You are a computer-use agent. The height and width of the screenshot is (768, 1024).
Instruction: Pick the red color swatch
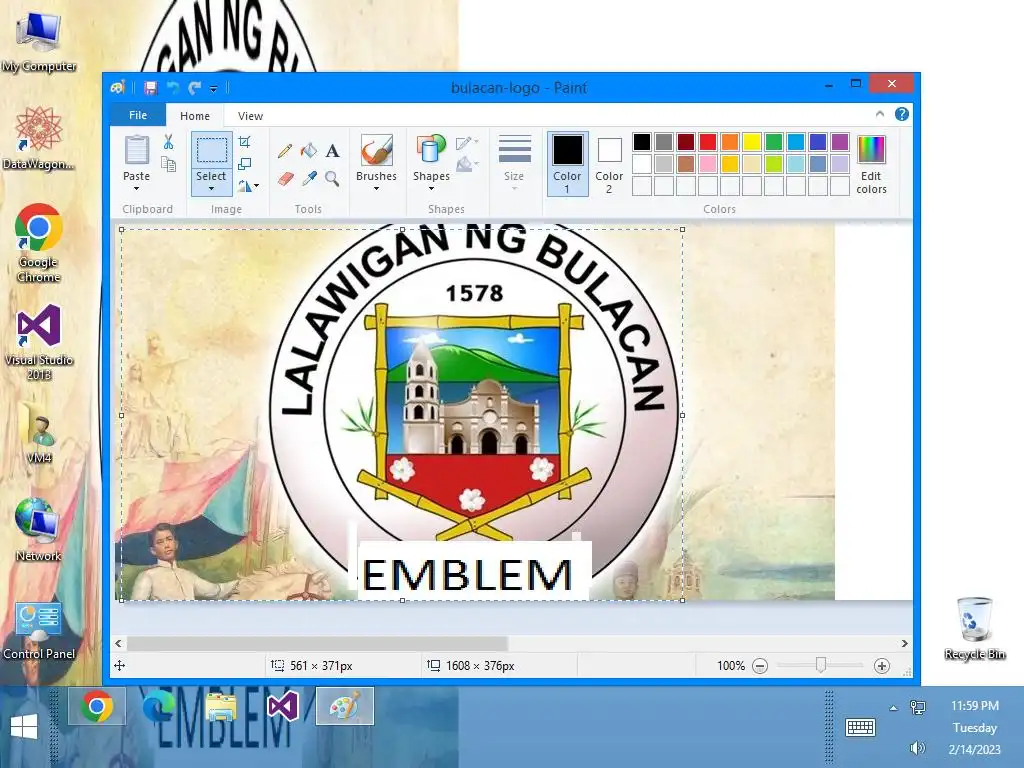pos(708,142)
